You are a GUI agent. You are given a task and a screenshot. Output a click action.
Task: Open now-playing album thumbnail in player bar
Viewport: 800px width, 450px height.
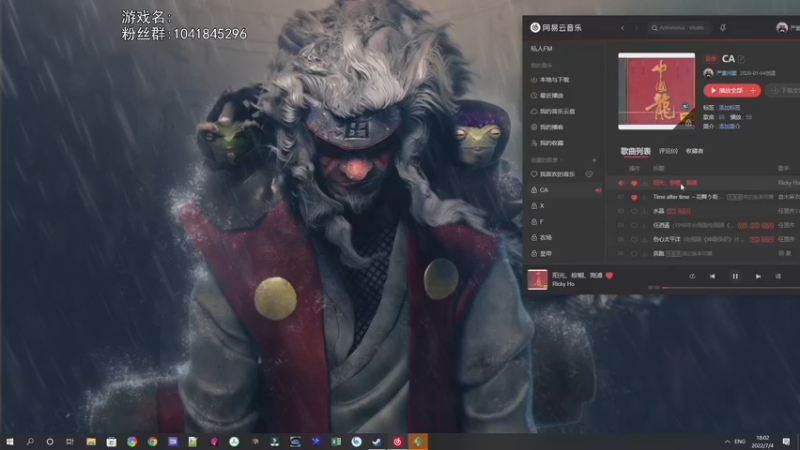point(537,280)
